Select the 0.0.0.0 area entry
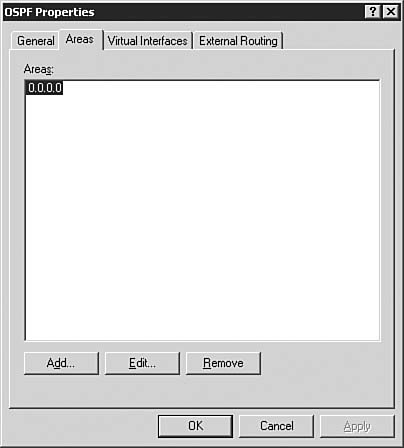Screen dimensions: 404x448 tap(45, 88)
